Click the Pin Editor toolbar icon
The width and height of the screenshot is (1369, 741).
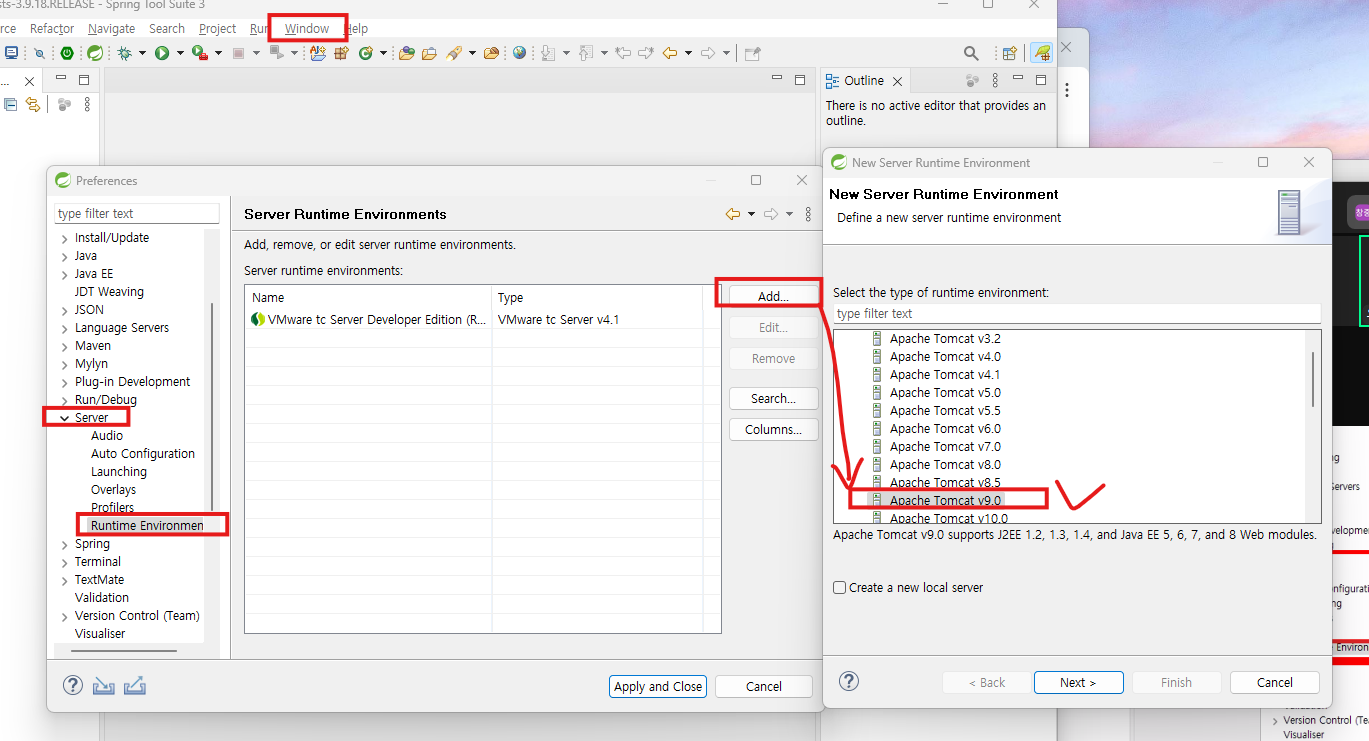(x=753, y=53)
